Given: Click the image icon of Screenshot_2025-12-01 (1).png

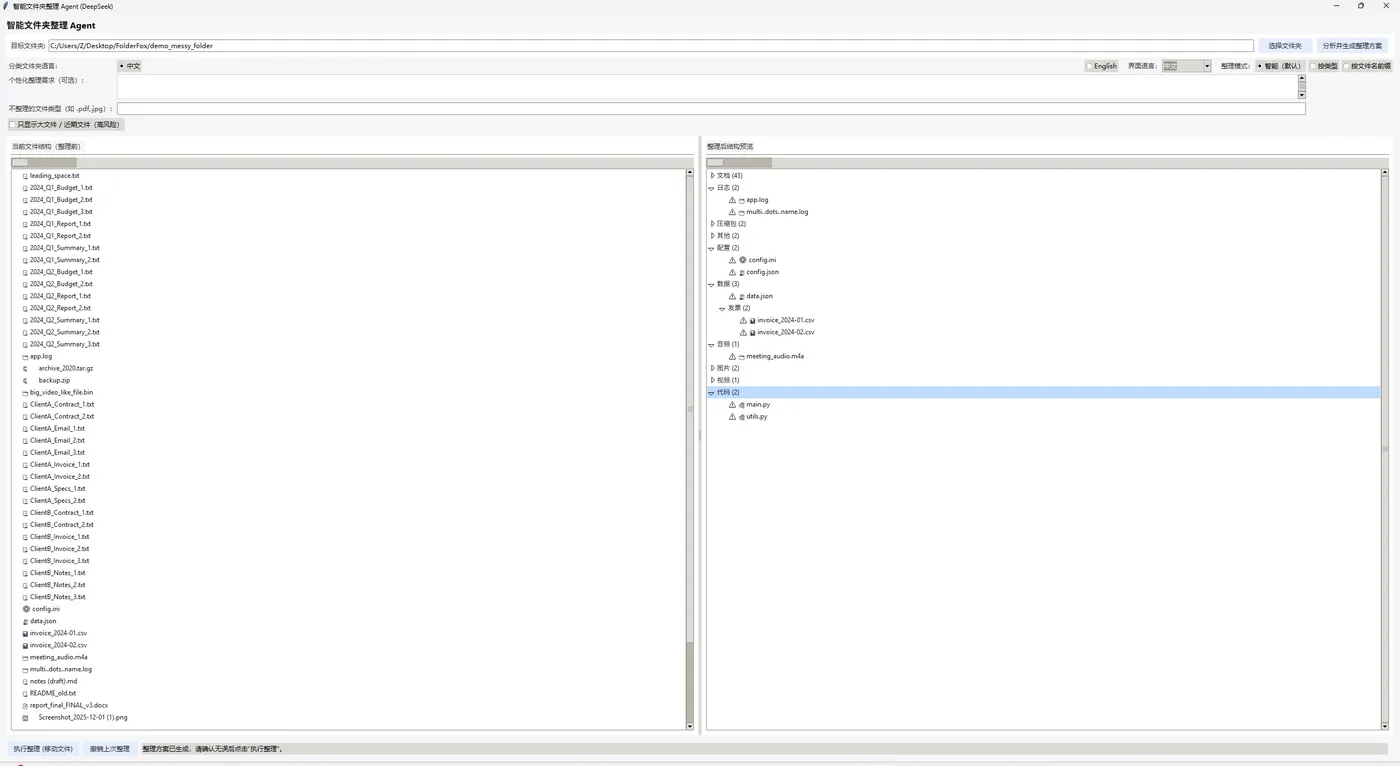Looking at the screenshot, I should click(26, 717).
